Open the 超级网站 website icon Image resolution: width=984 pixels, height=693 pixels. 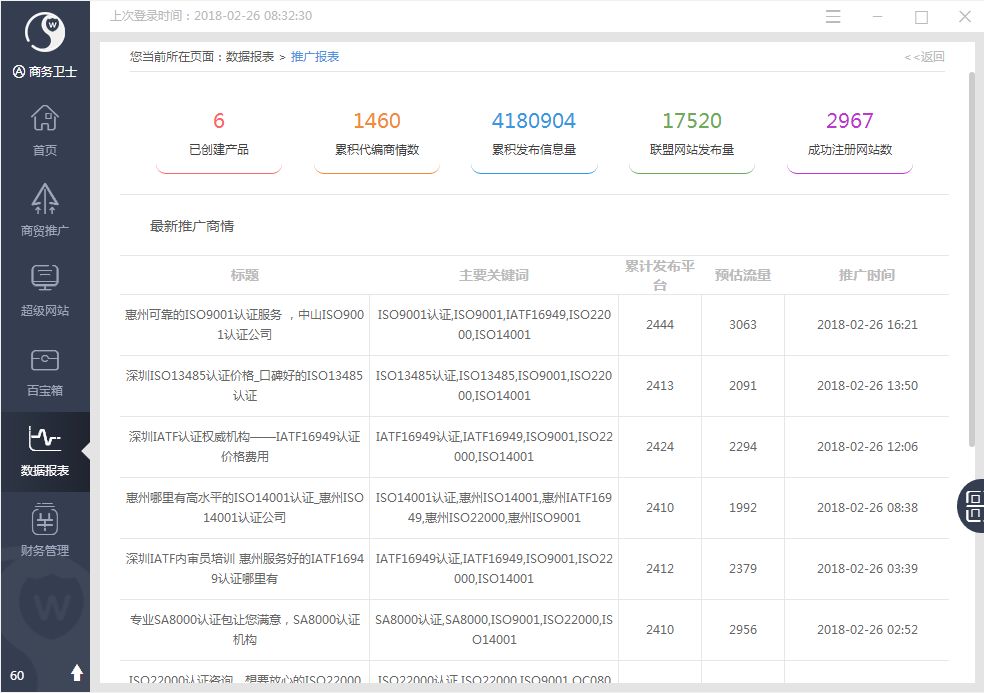[45, 287]
